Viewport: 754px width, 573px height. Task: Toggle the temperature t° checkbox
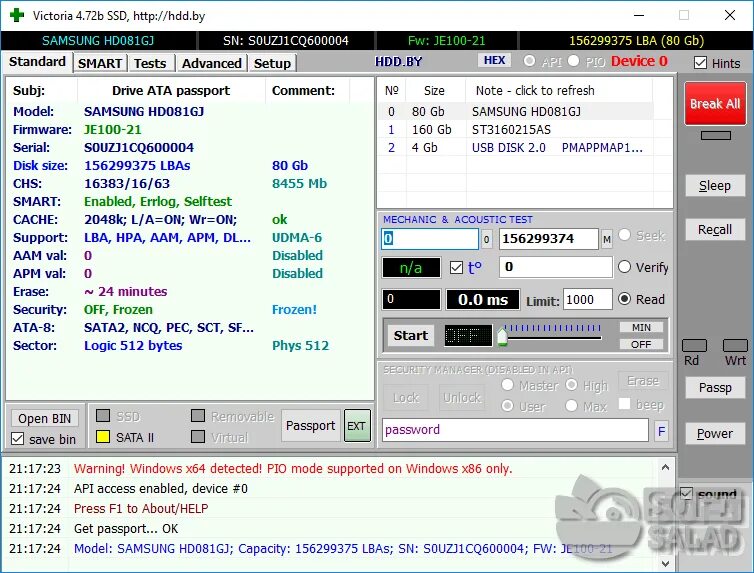tap(456, 267)
